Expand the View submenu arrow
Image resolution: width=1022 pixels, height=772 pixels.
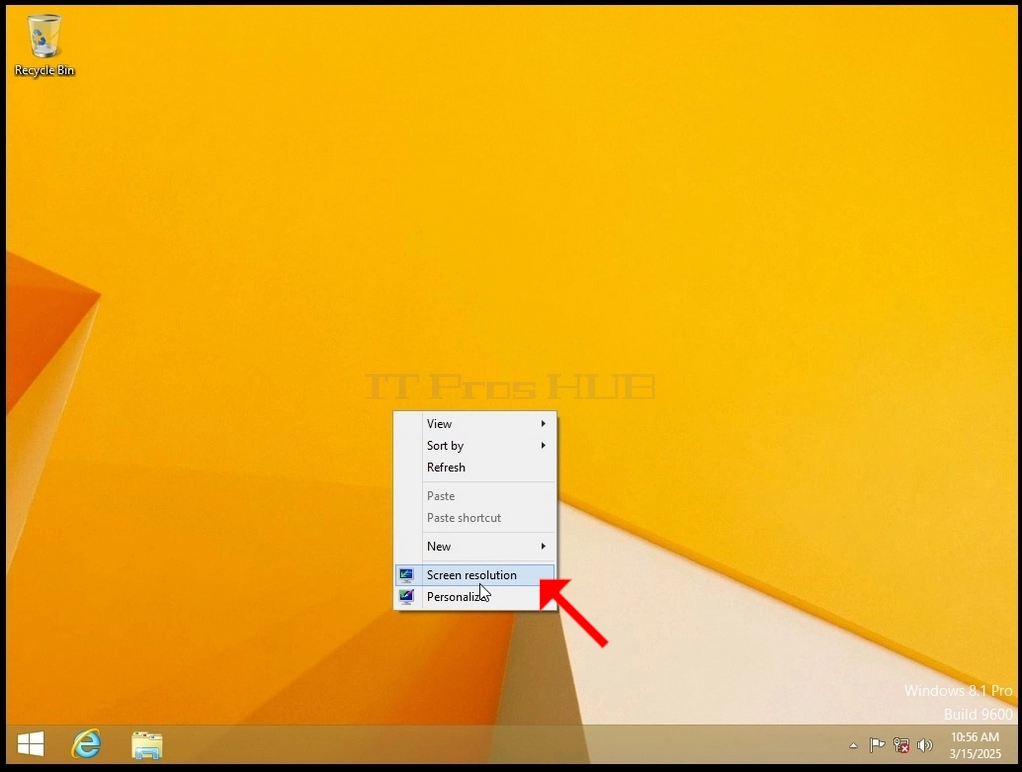(543, 424)
